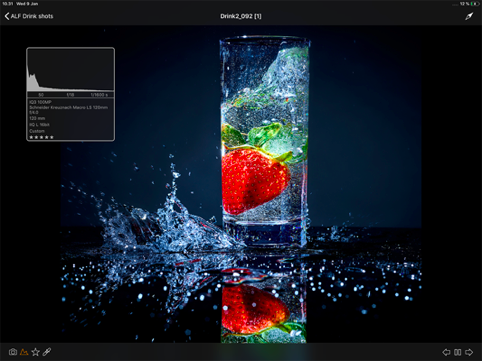Toggle the orange histogram overlay icon

[24, 352]
